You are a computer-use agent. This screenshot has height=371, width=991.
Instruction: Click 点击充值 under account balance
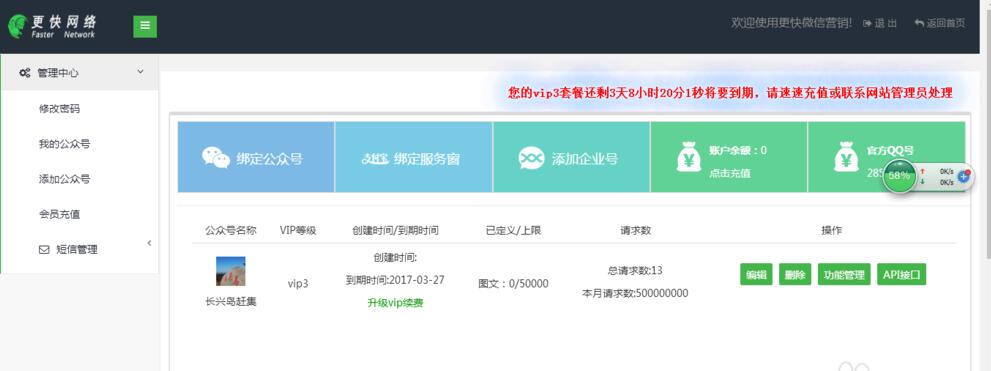point(729,173)
